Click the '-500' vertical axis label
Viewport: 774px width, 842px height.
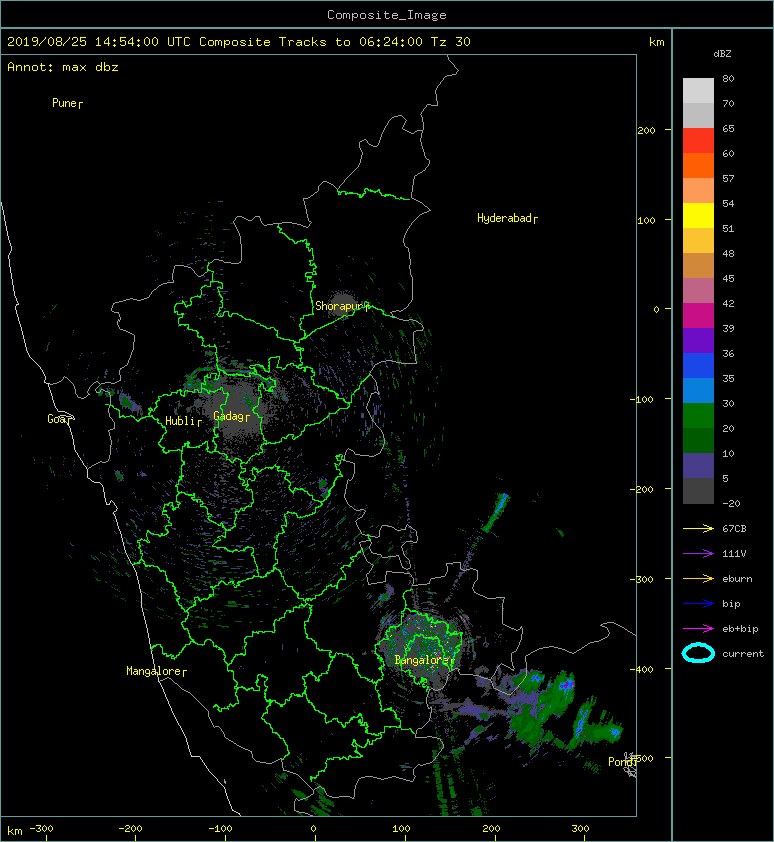(642, 758)
